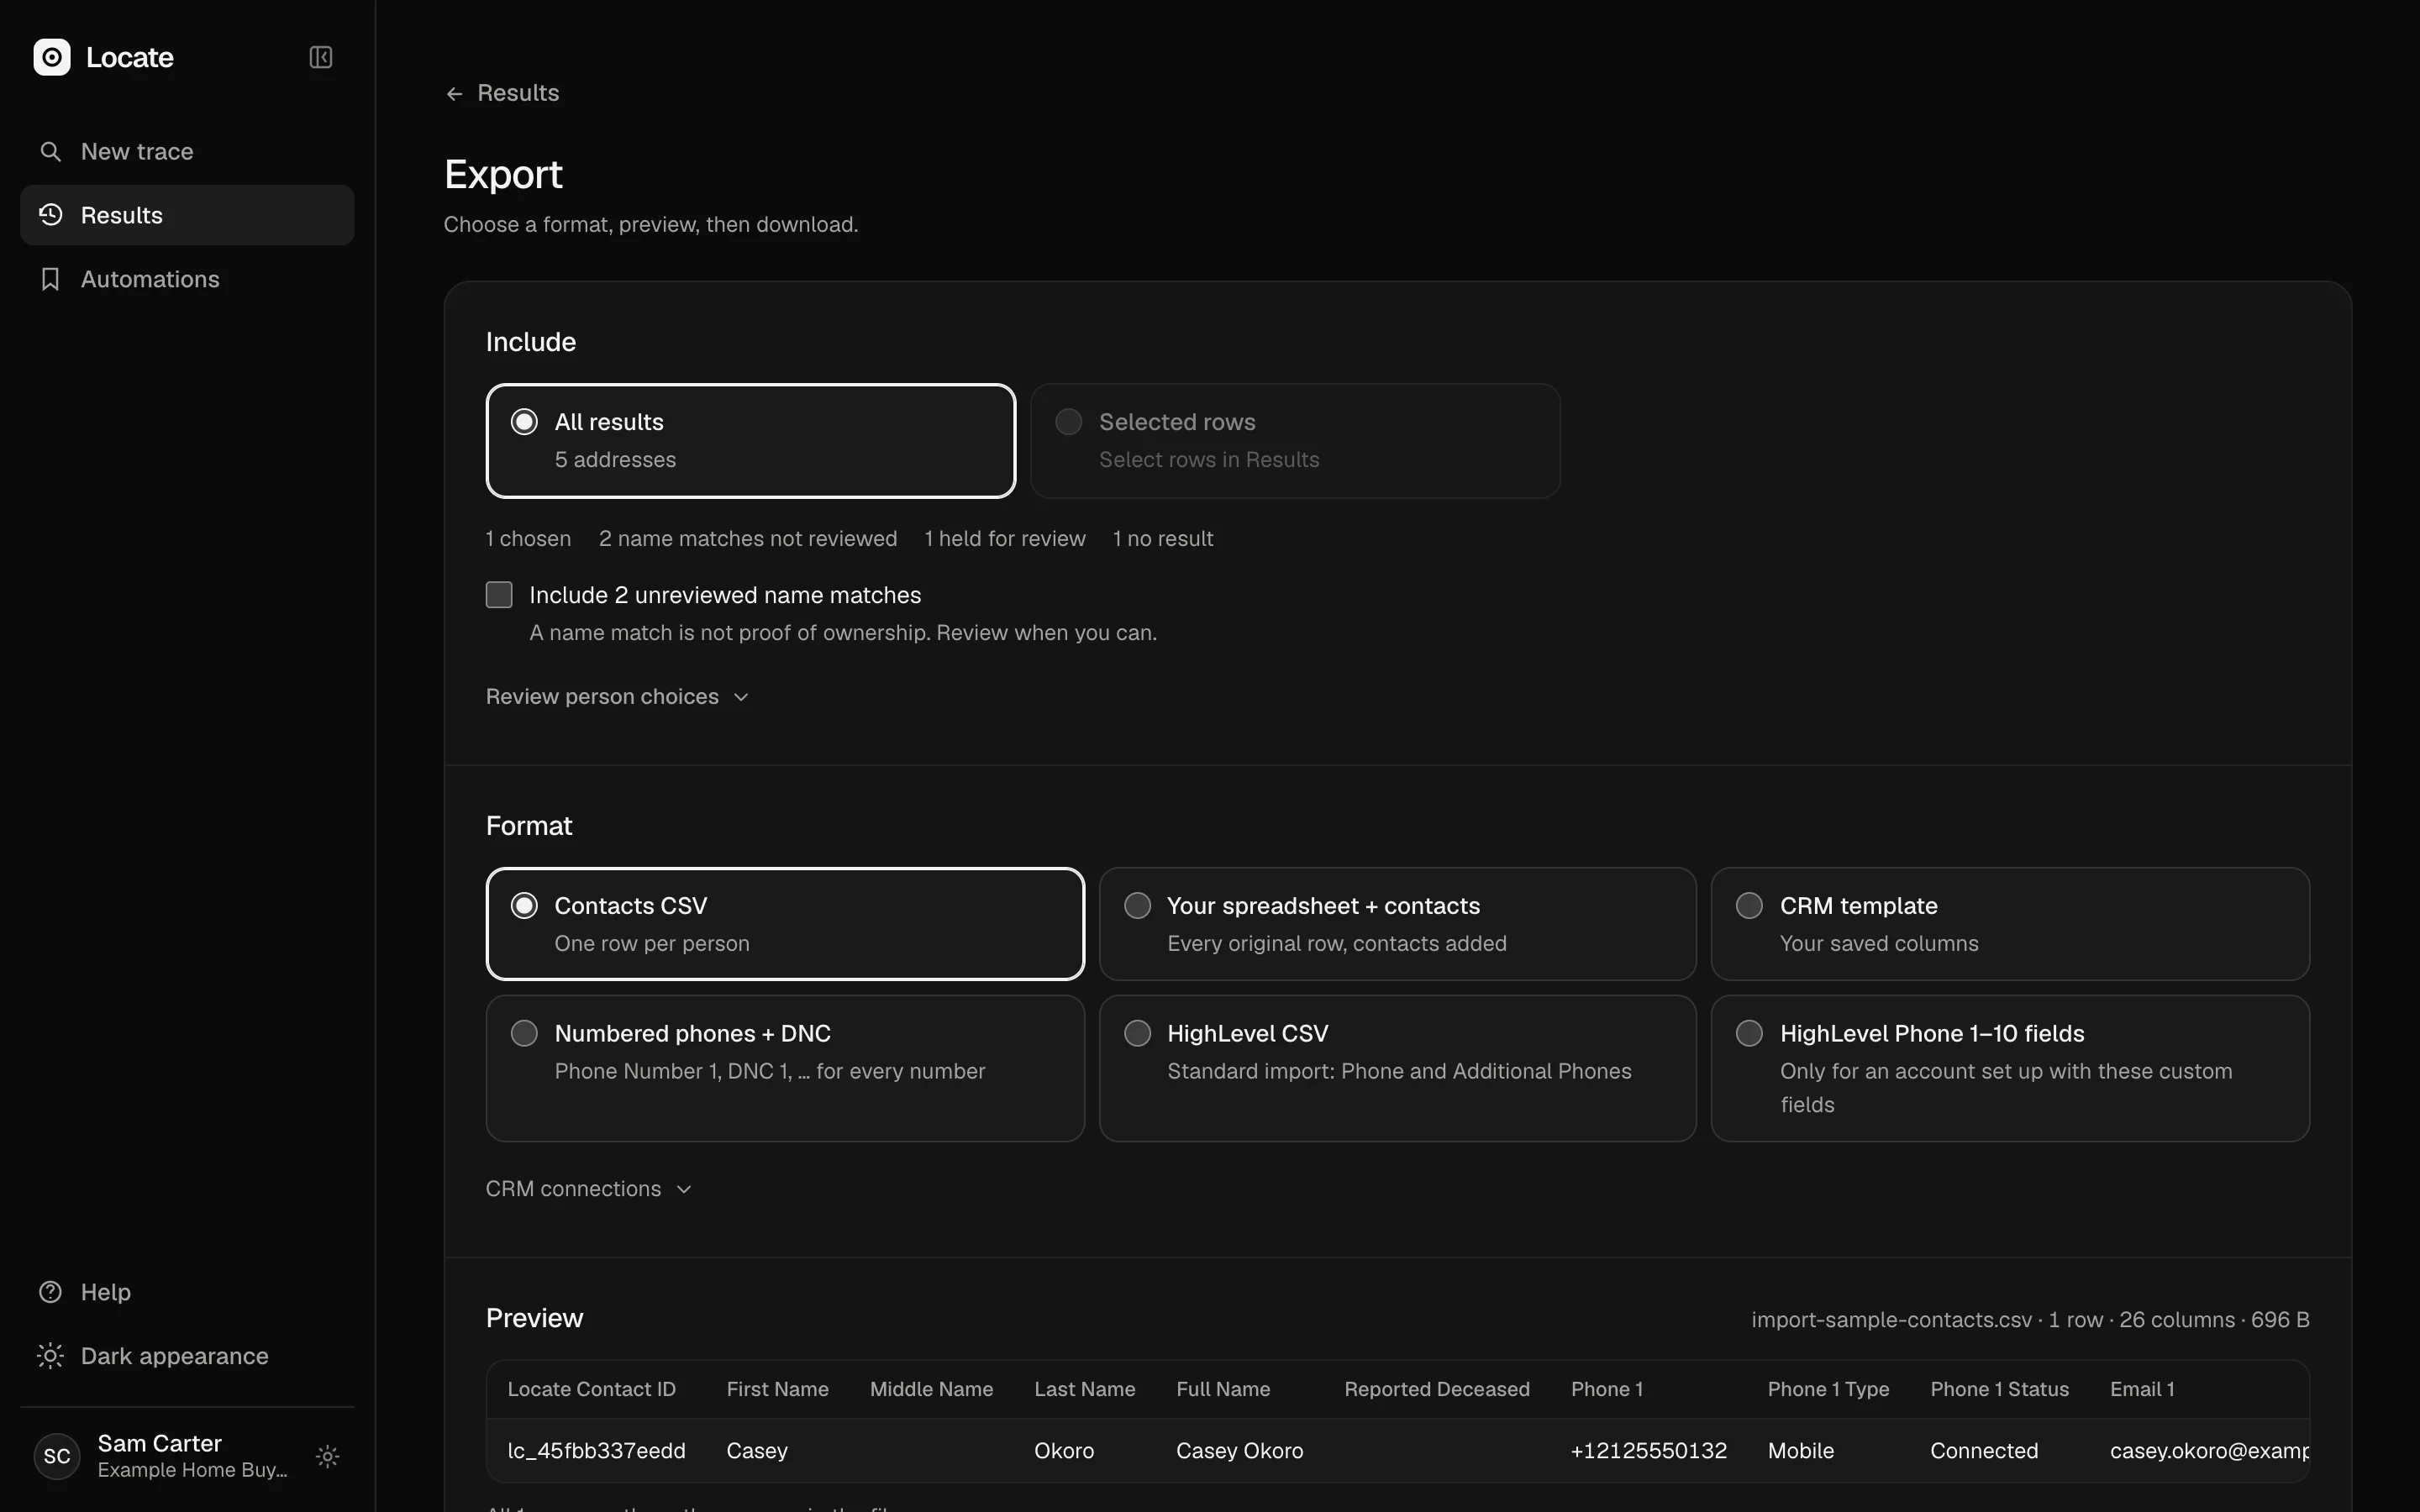Click the Results history icon
This screenshot has width=2420, height=1512.
50,215
